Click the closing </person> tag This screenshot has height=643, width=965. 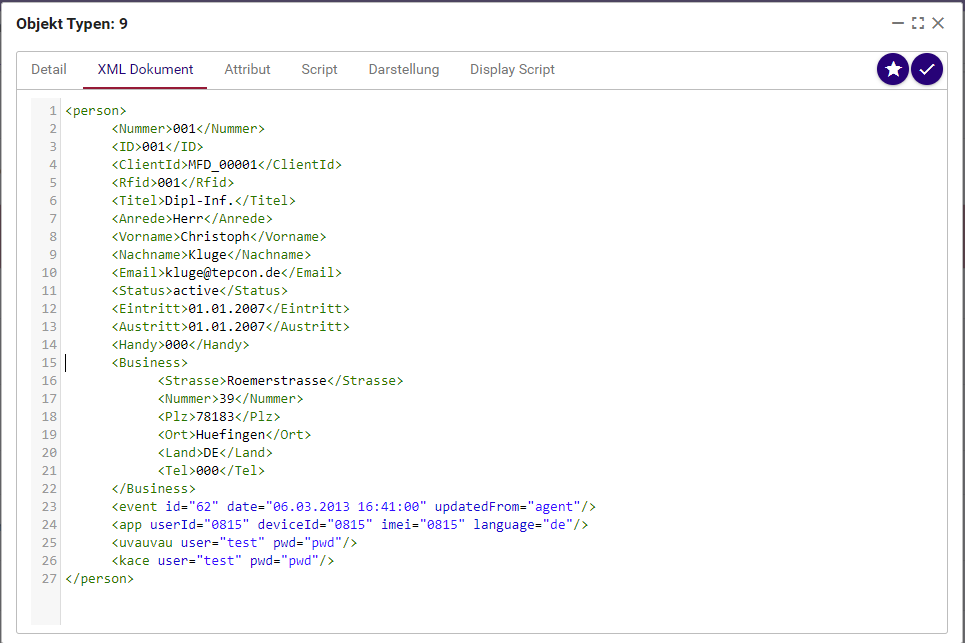click(100, 579)
